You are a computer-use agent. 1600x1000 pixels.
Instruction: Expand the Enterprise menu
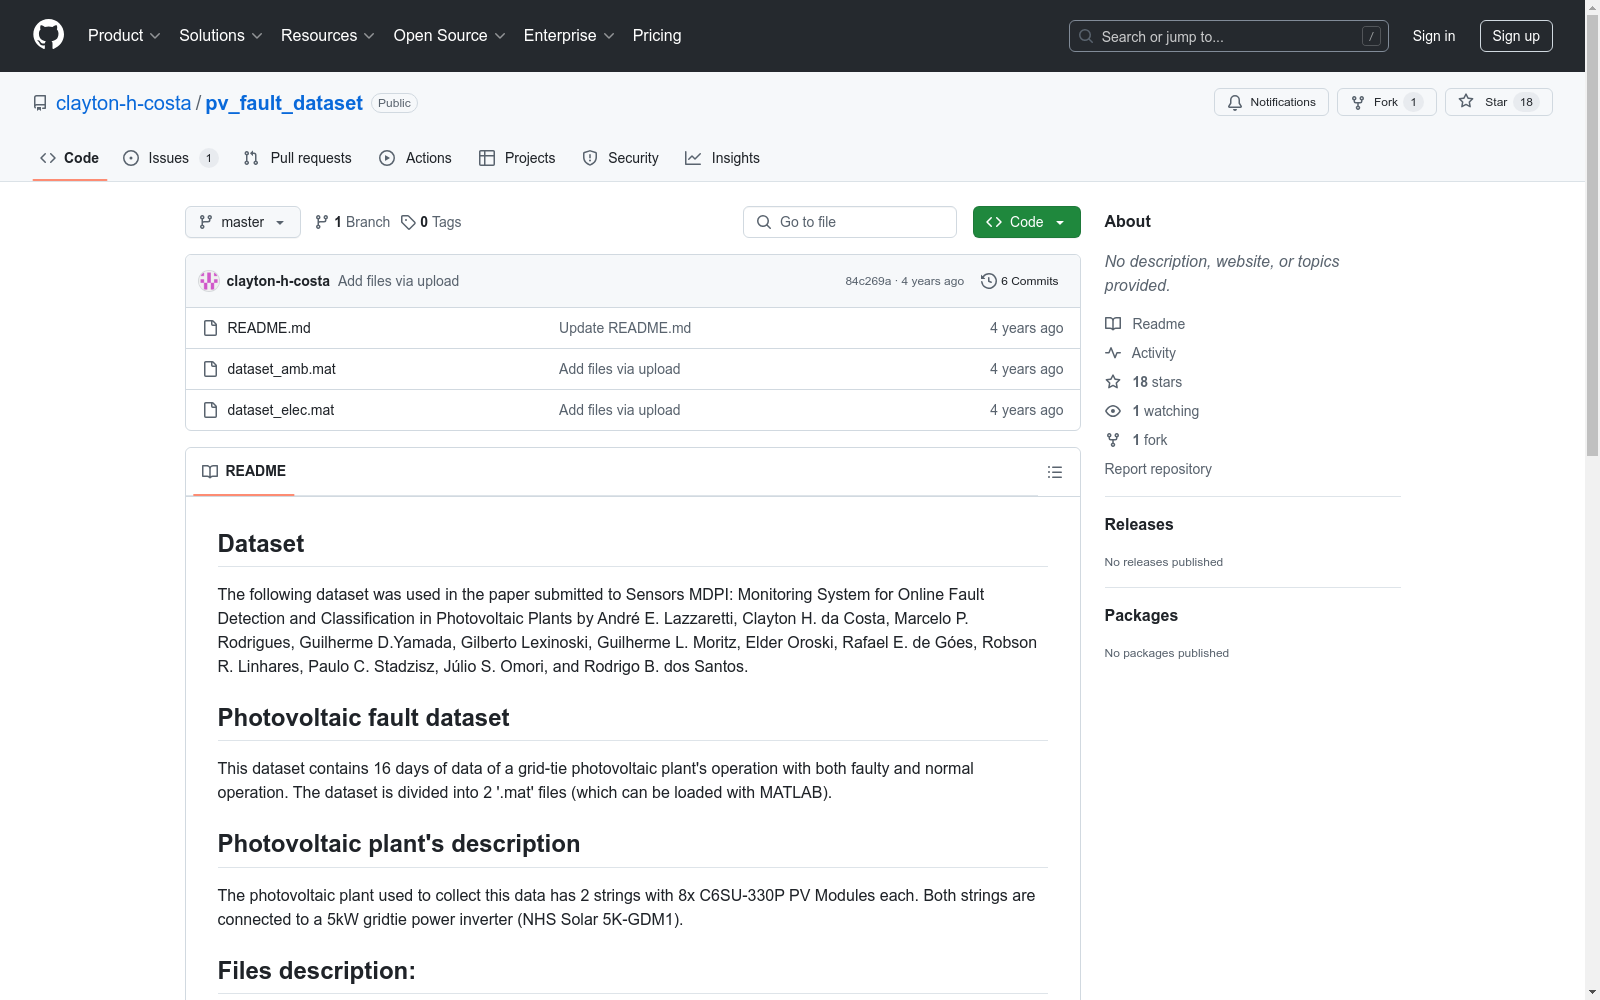tap(569, 35)
